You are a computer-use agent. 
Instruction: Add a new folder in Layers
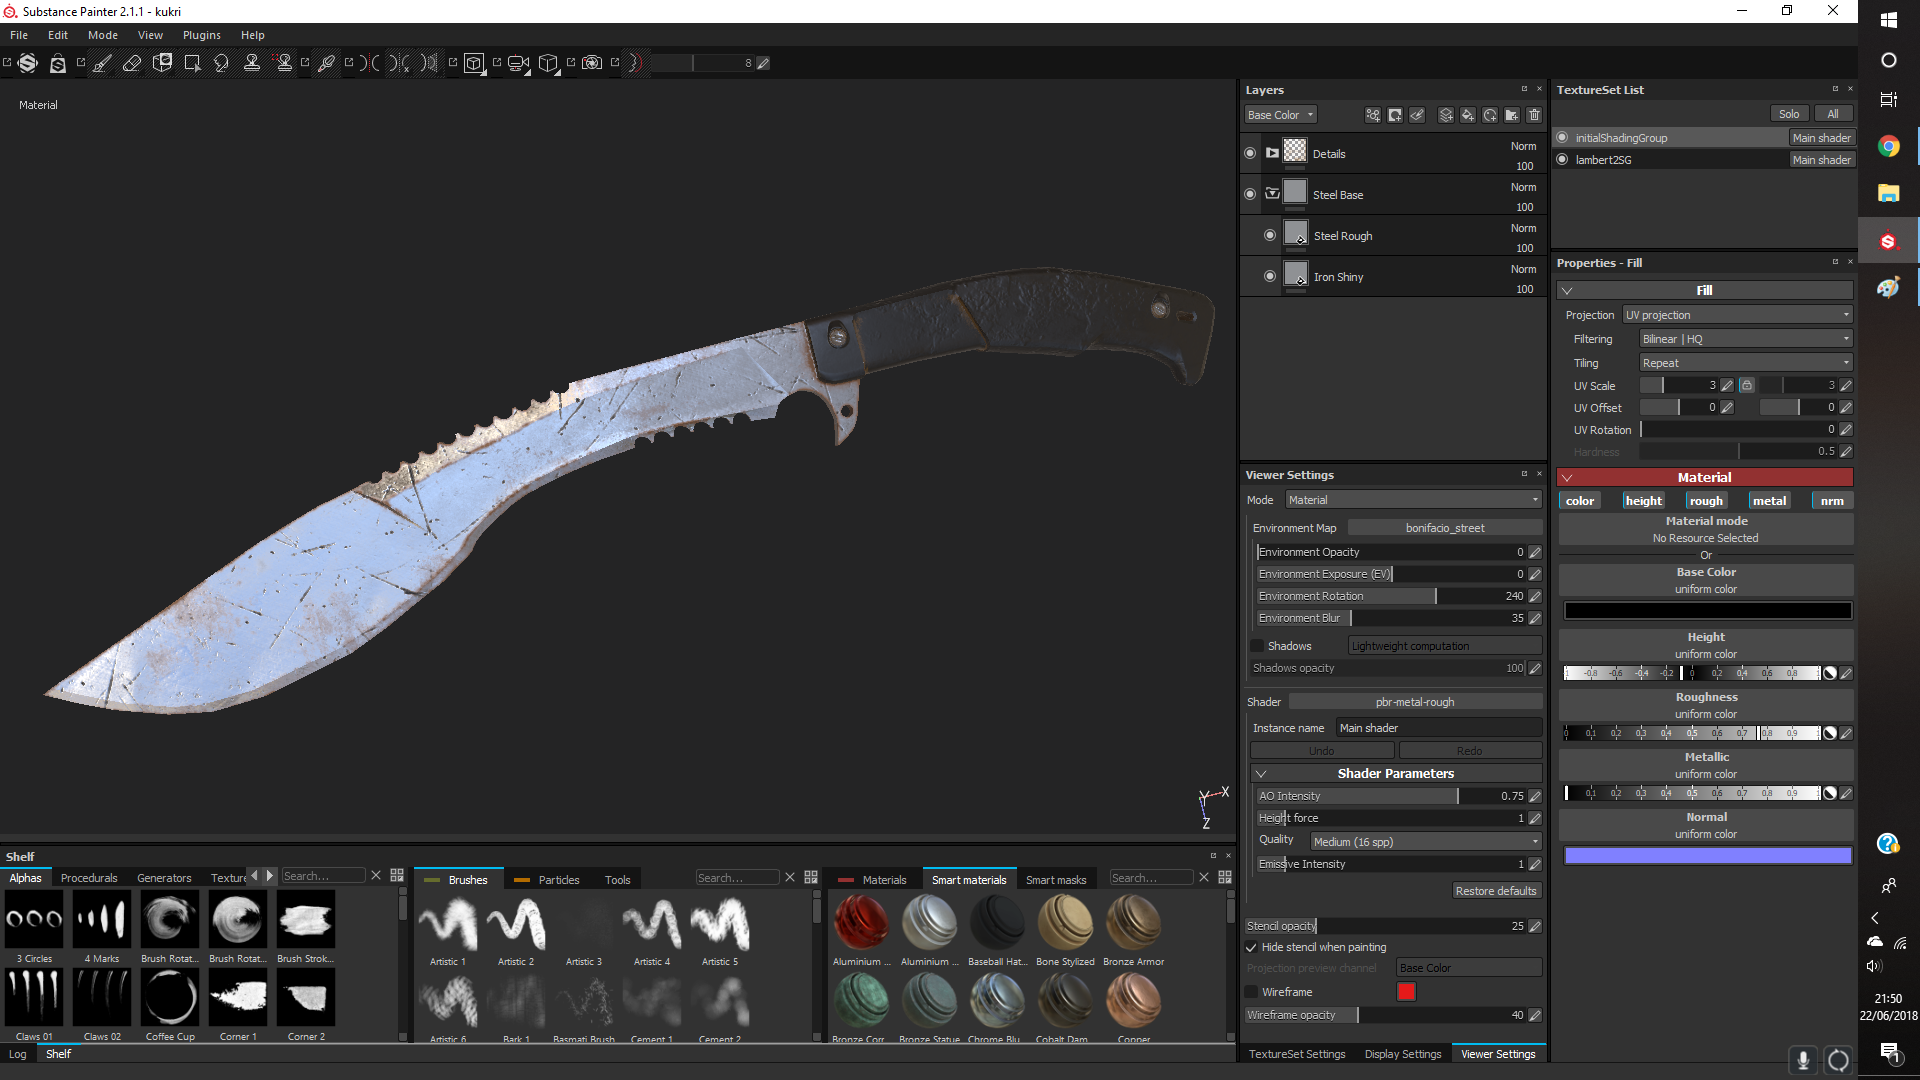pyautogui.click(x=1512, y=115)
